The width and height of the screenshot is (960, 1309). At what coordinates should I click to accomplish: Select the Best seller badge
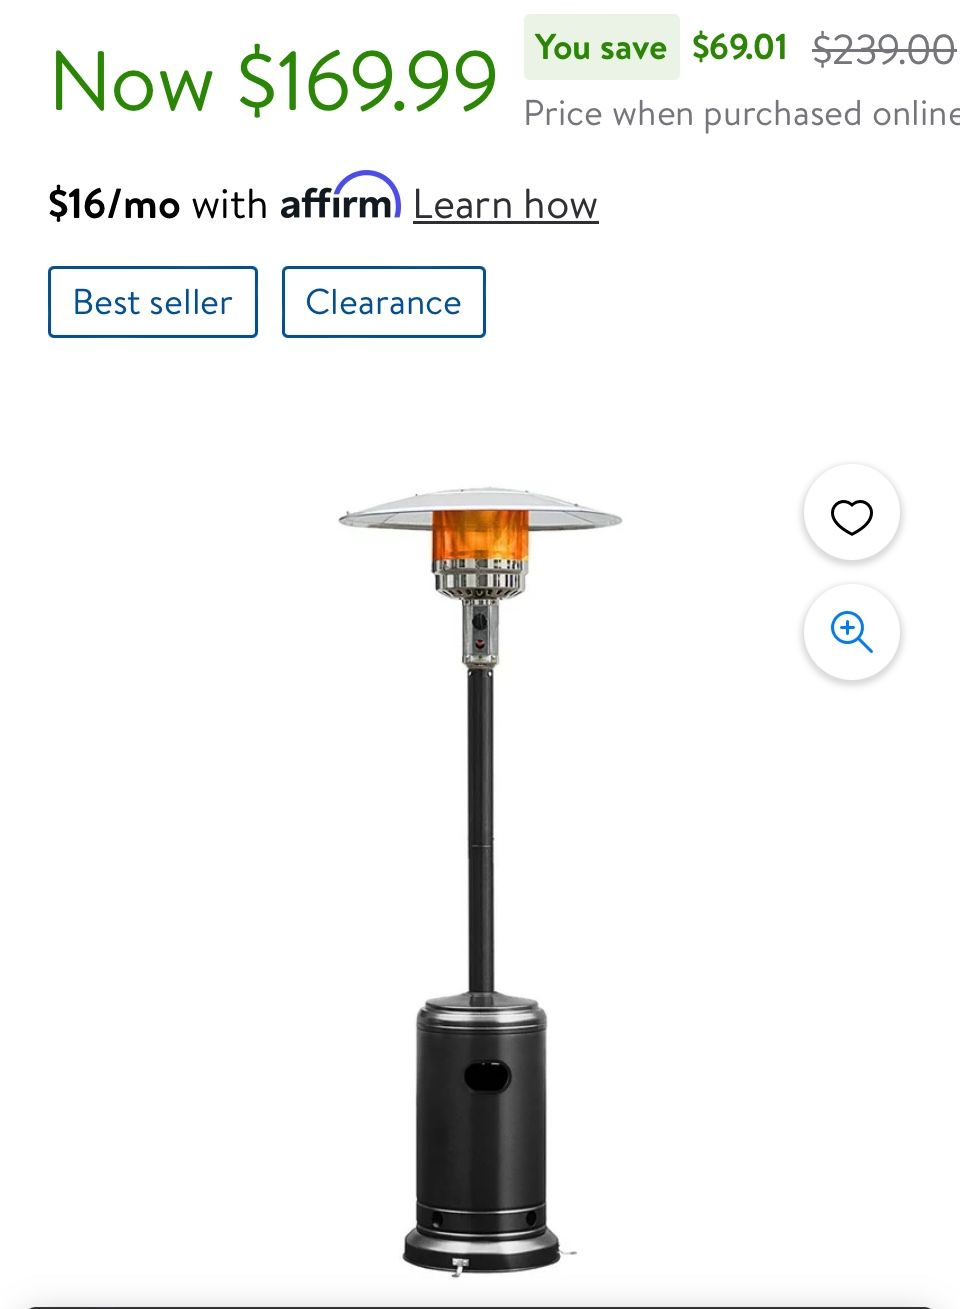pos(153,302)
